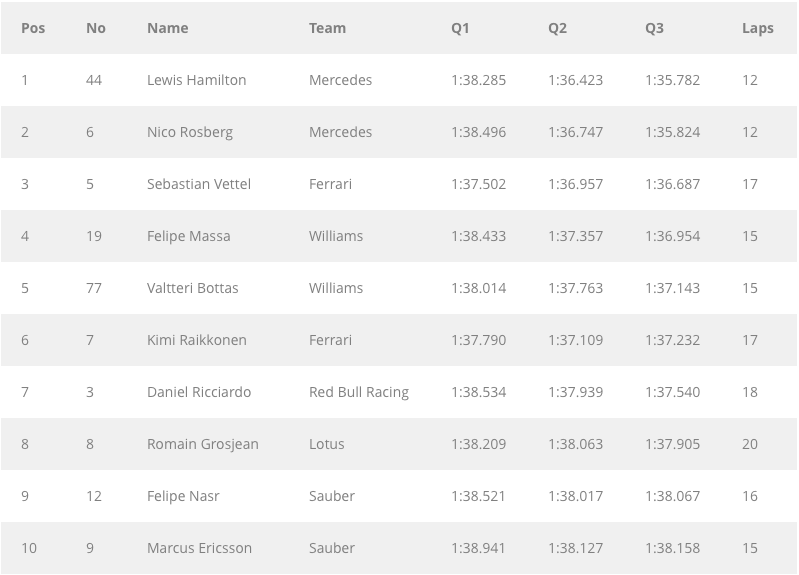Click the Laps column header
Viewport: 799px width, 575px height.
click(758, 28)
